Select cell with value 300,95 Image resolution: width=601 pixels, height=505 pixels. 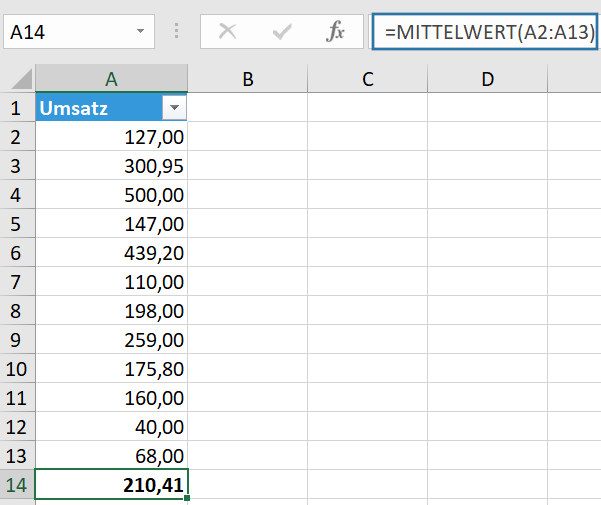(112, 166)
